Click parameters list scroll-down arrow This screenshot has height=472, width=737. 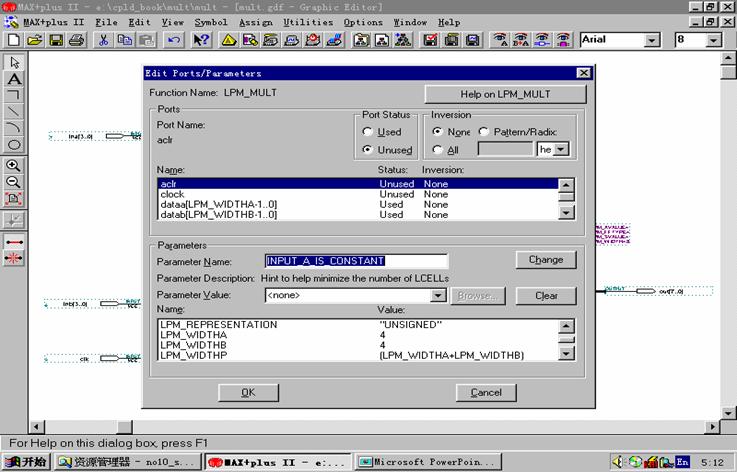(566, 354)
